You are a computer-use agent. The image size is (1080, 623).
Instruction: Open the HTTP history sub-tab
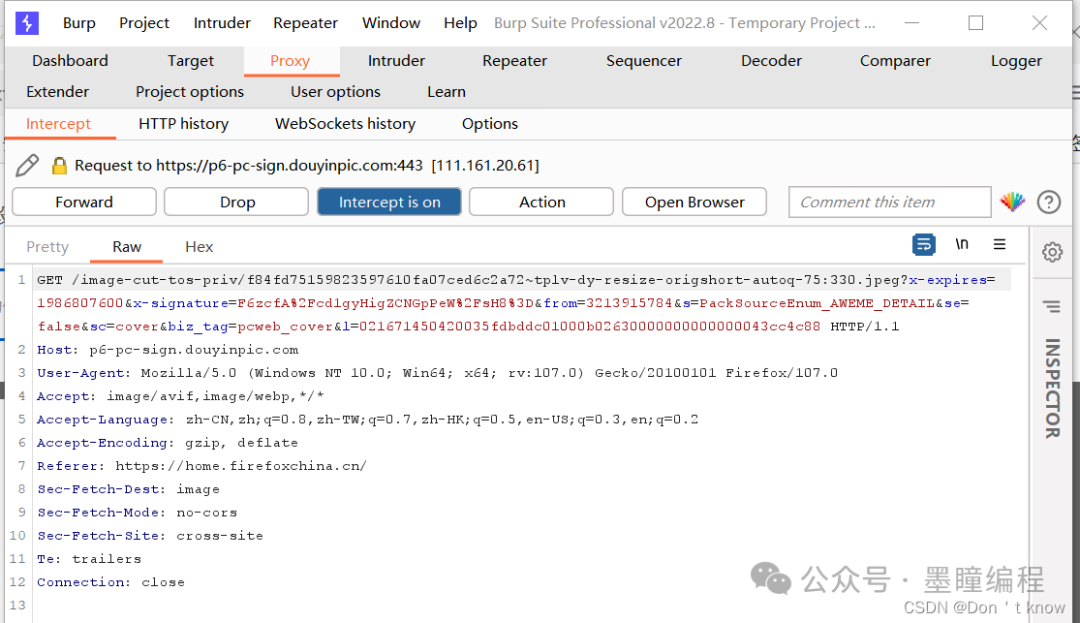[183, 124]
